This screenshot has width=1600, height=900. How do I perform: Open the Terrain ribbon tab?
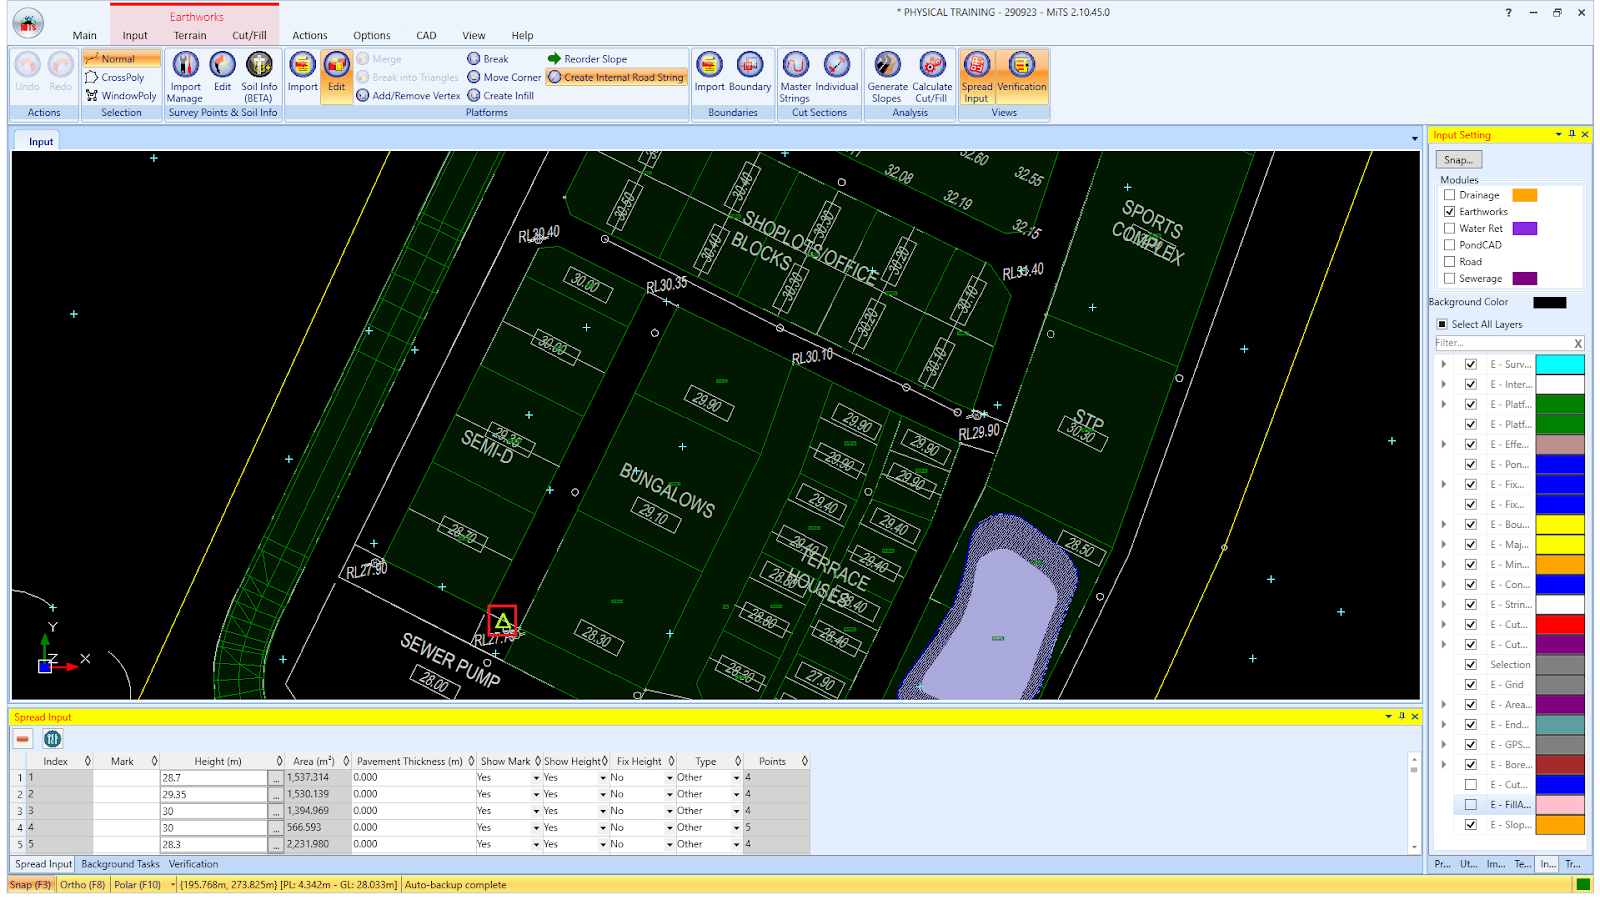click(190, 35)
